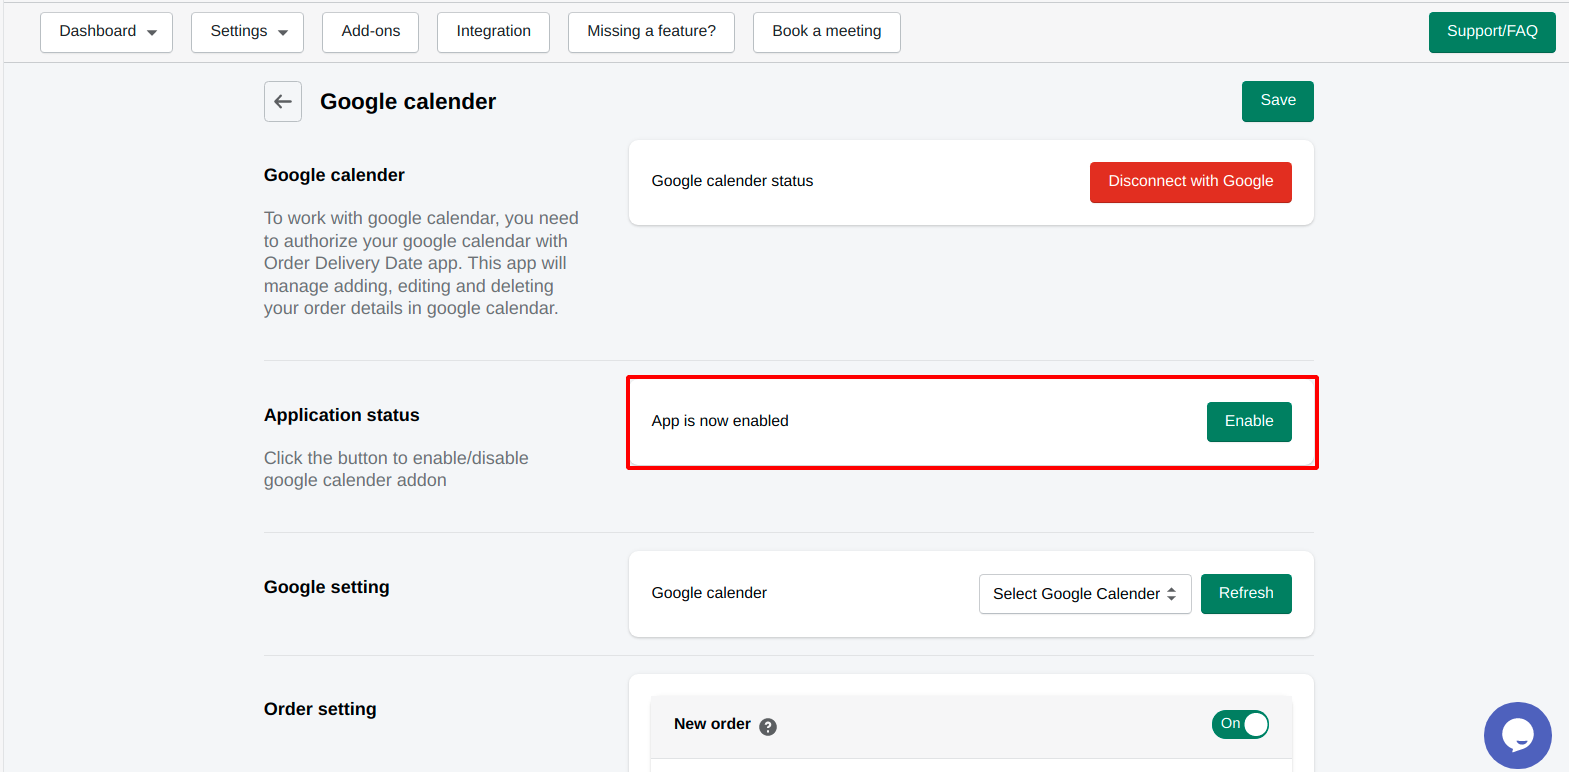Click Disconnect with Google button
Screen dimensions: 1569x772
pos(1191,182)
